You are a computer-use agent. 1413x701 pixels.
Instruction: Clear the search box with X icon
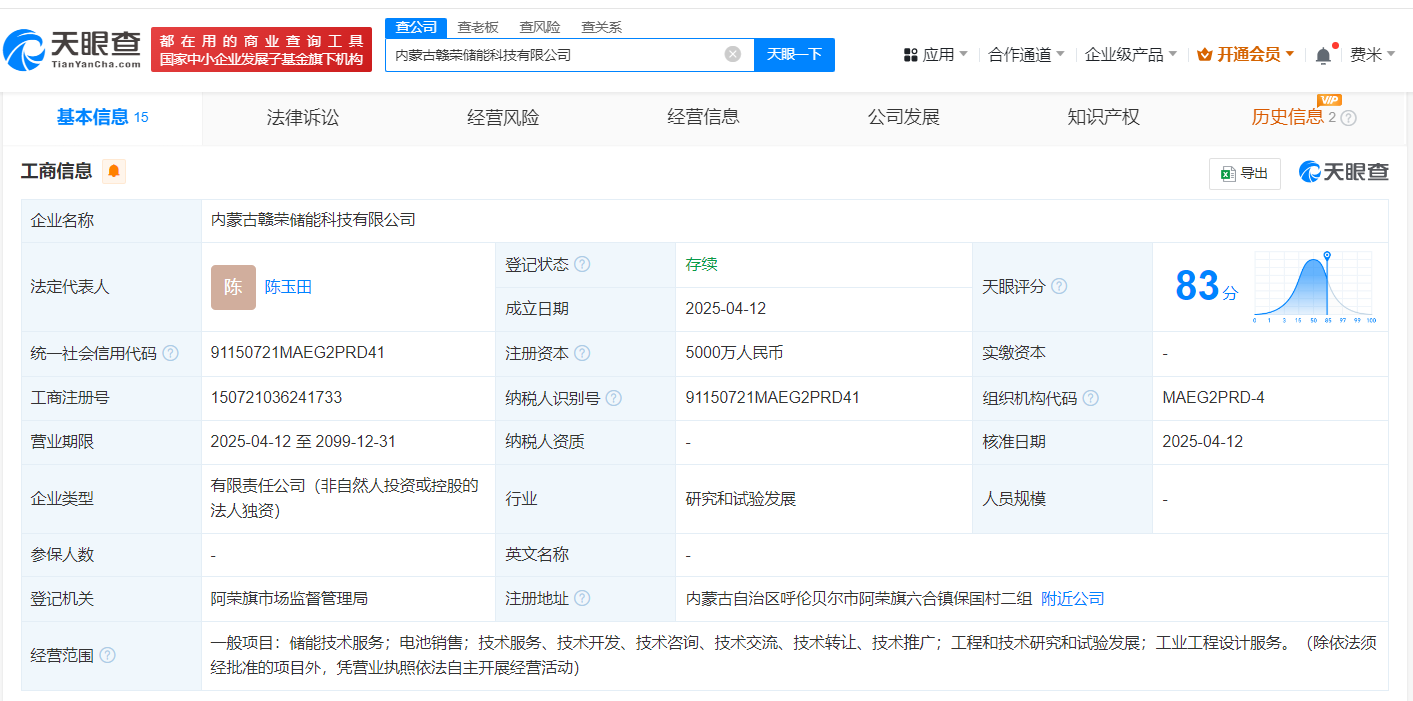coord(733,55)
